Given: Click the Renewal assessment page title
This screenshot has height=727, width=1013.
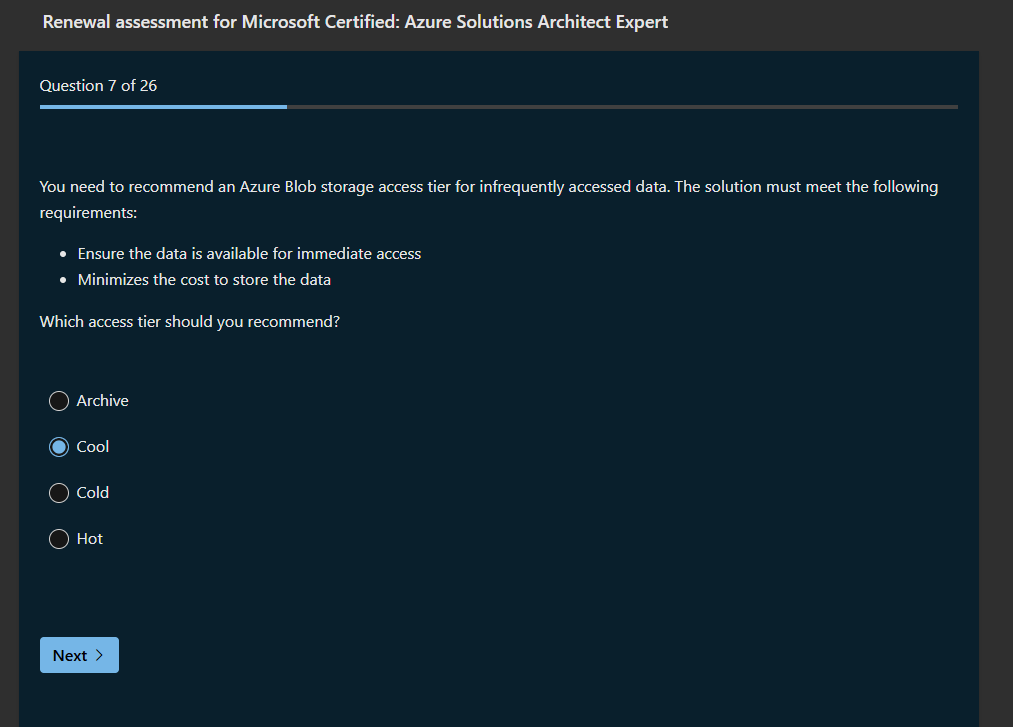Looking at the screenshot, I should tap(355, 22).
